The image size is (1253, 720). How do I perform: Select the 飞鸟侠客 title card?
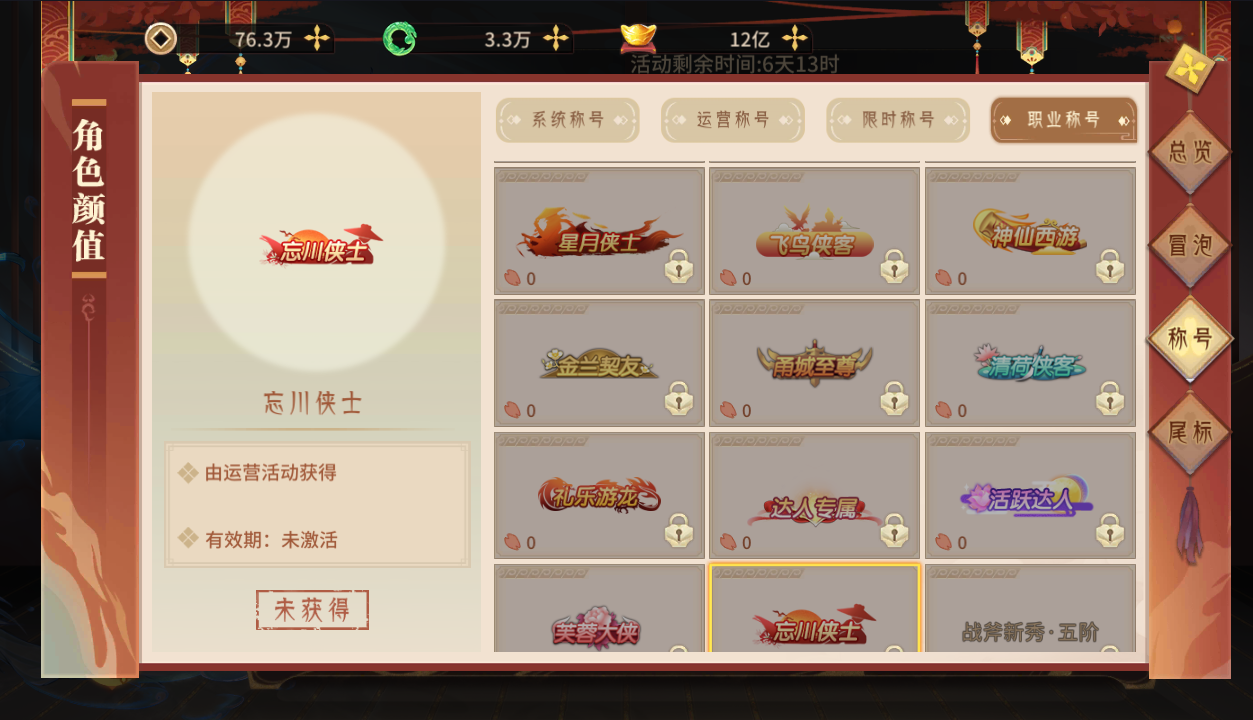(x=815, y=231)
